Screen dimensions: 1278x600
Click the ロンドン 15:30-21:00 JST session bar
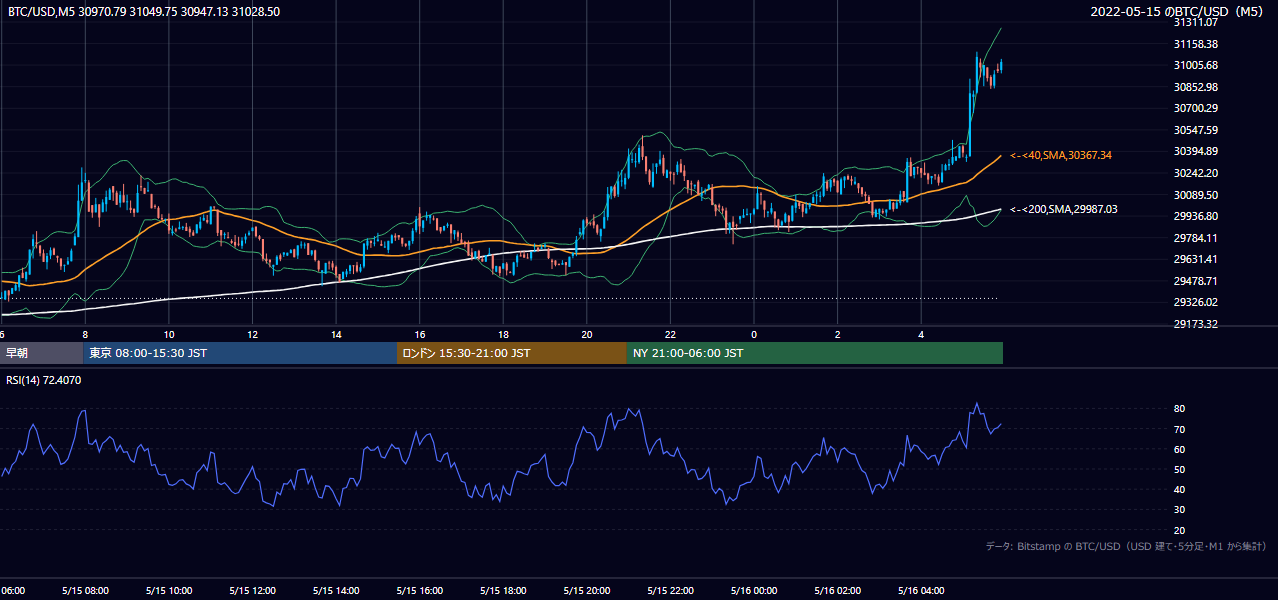pos(512,353)
